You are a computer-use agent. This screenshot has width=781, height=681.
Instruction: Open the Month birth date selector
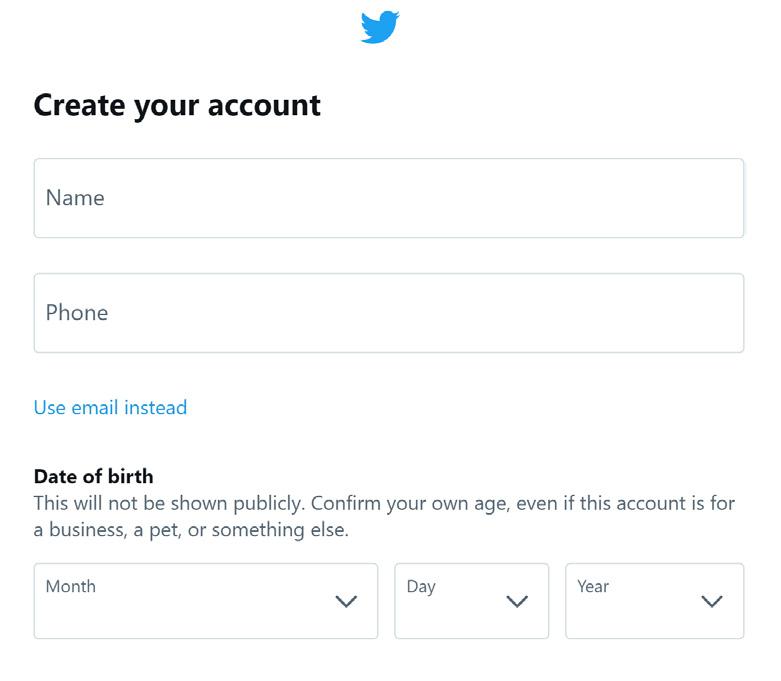click(x=206, y=601)
